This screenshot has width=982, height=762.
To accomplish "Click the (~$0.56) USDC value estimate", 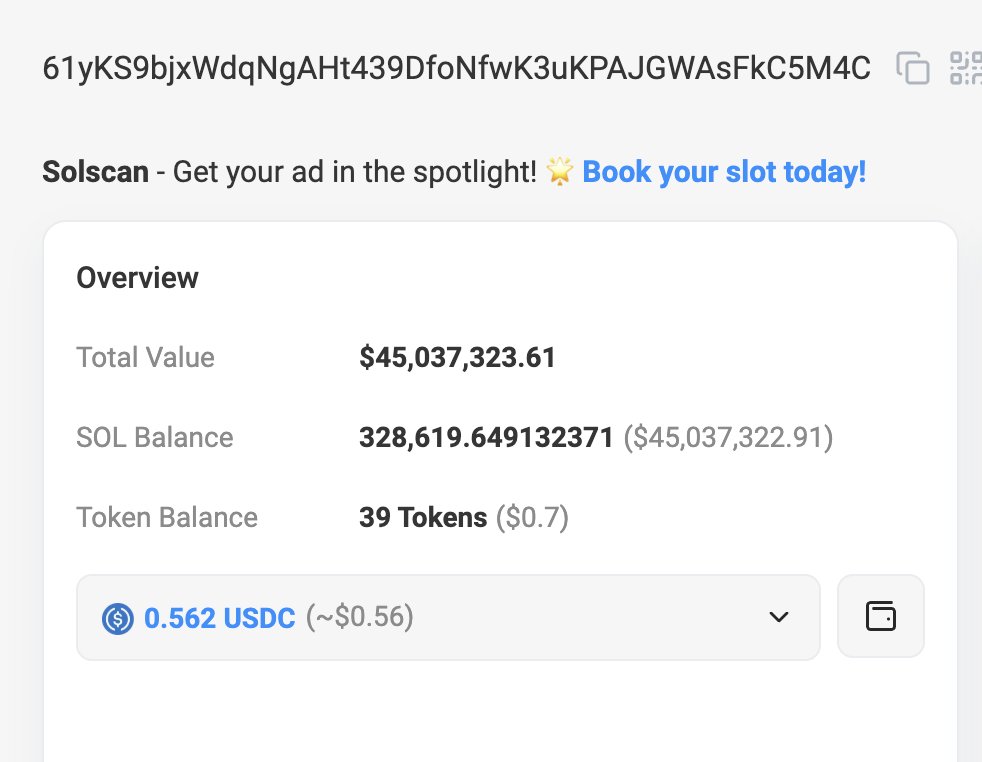I will [x=359, y=618].
